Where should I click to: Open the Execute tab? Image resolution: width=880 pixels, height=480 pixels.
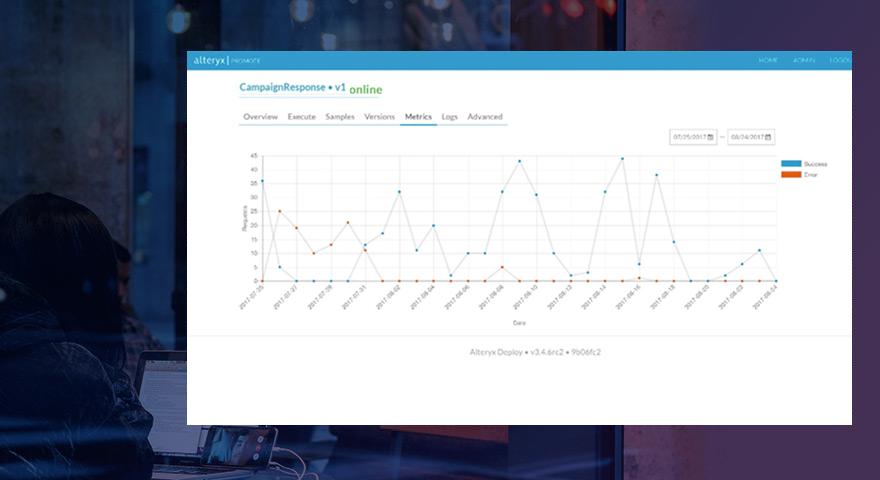(301, 117)
